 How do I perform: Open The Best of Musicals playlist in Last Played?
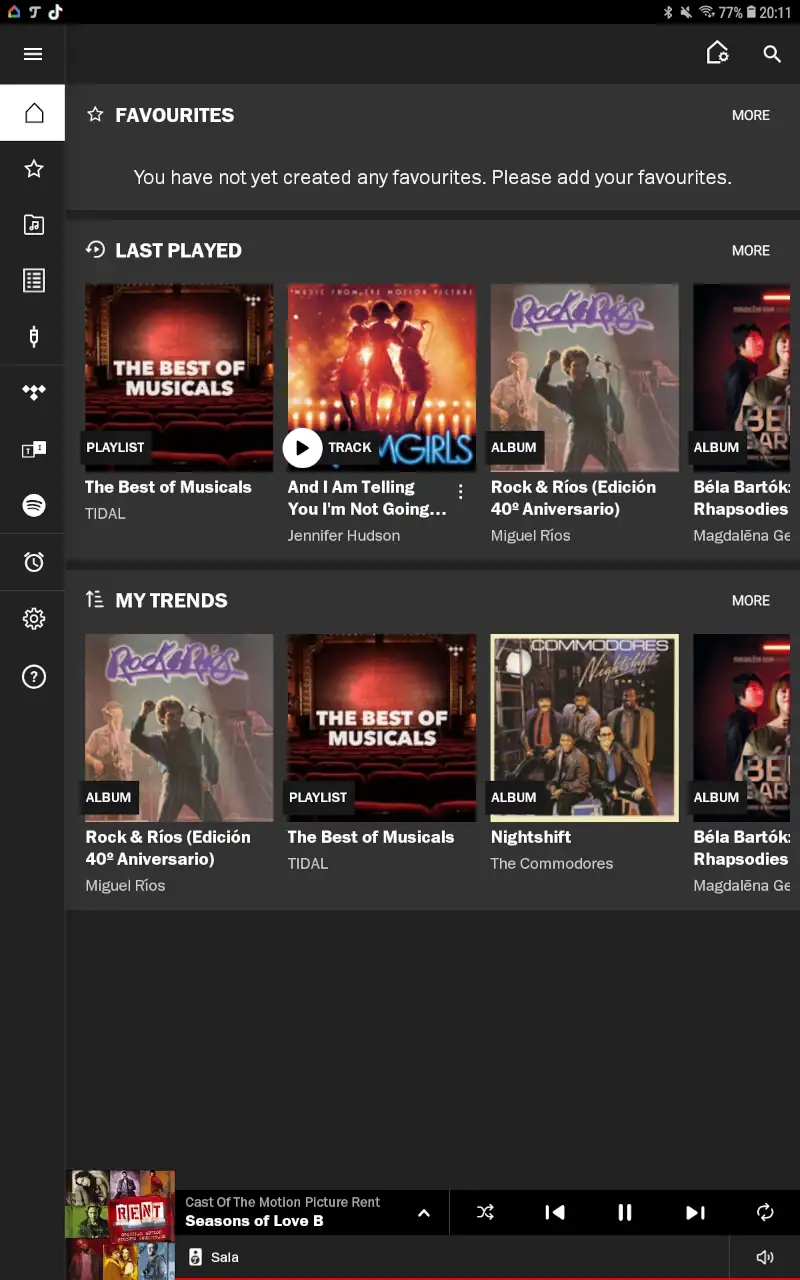(x=179, y=378)
